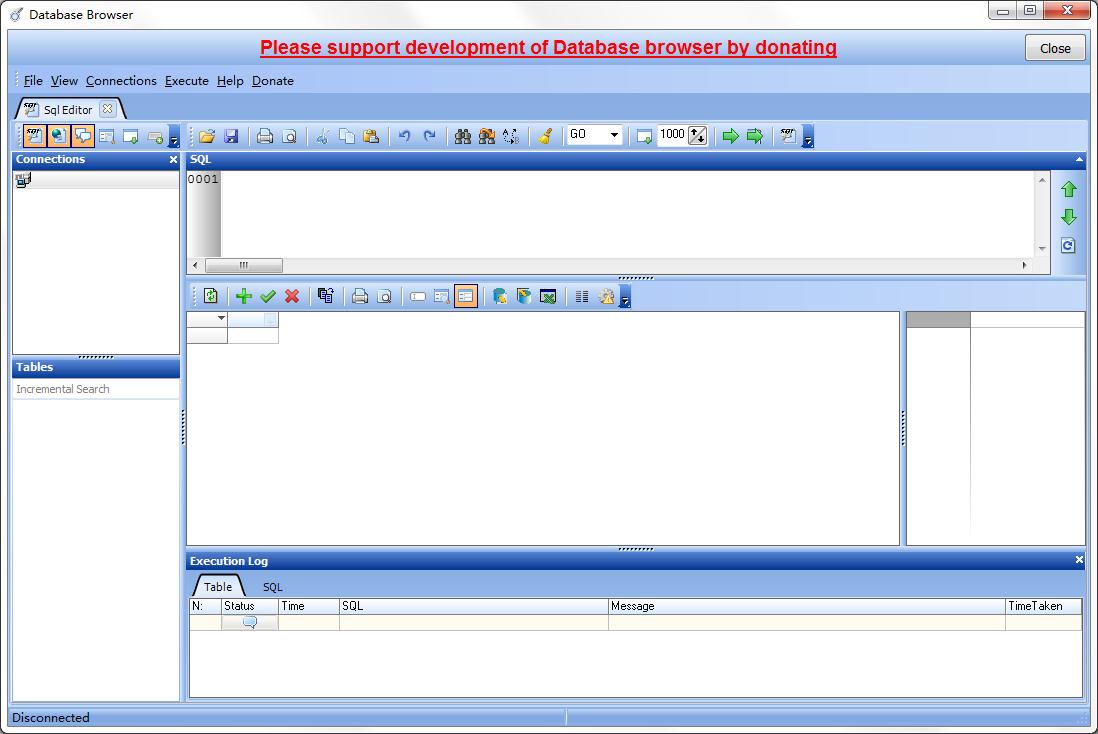Image resolution: width=1098 pixels, height=734 pixels.
Task: Select the server icon in Connections list
Action: point(23,180)
